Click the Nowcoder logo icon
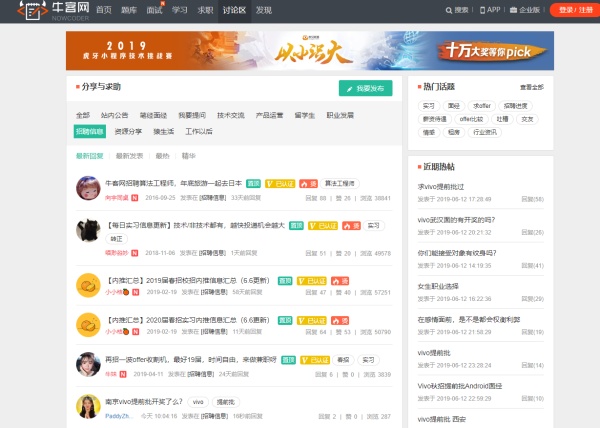Viewport: 600px width, 428px height. (33, 10)
